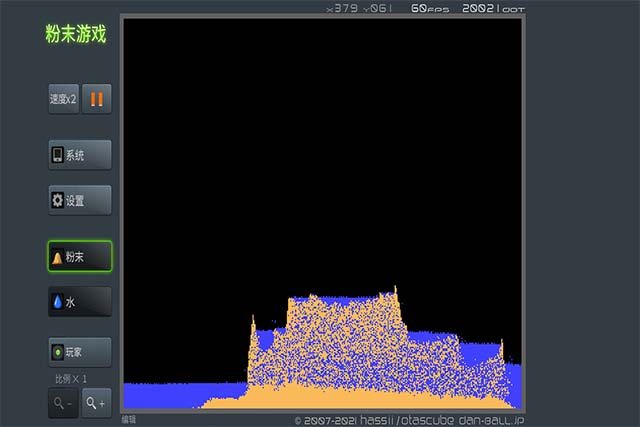Select the 水 water droplet element

point(80,302)
